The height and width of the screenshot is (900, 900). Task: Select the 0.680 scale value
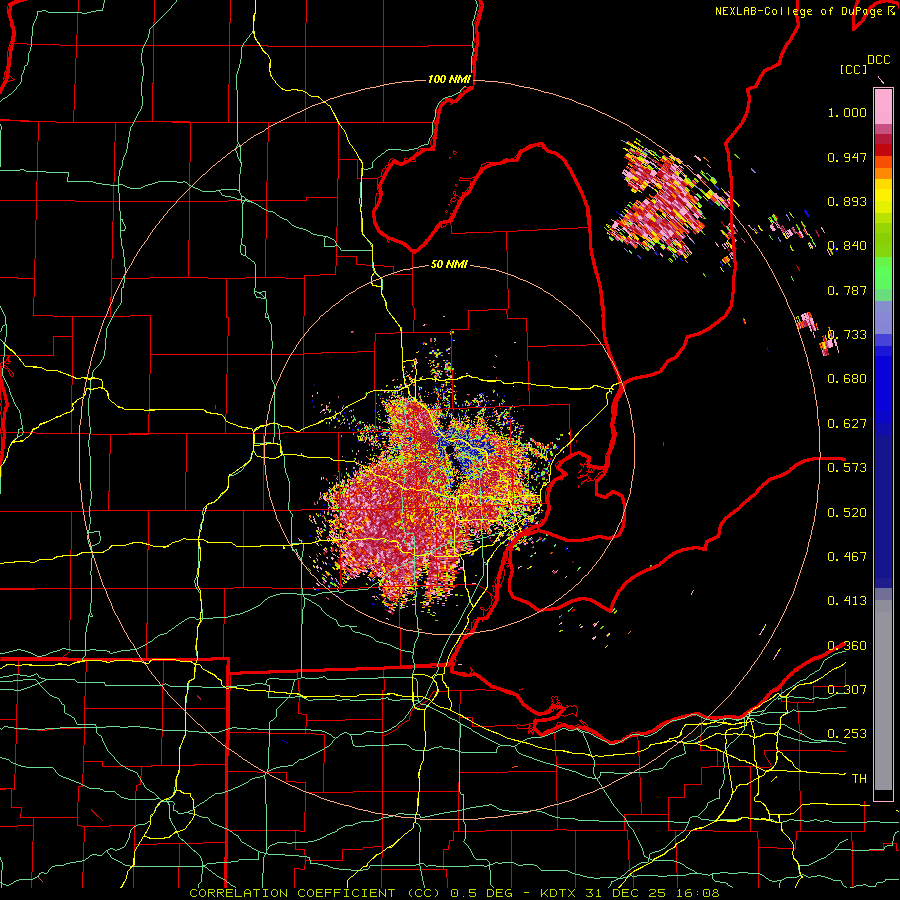pyautogui.click(x=847, y=379)
